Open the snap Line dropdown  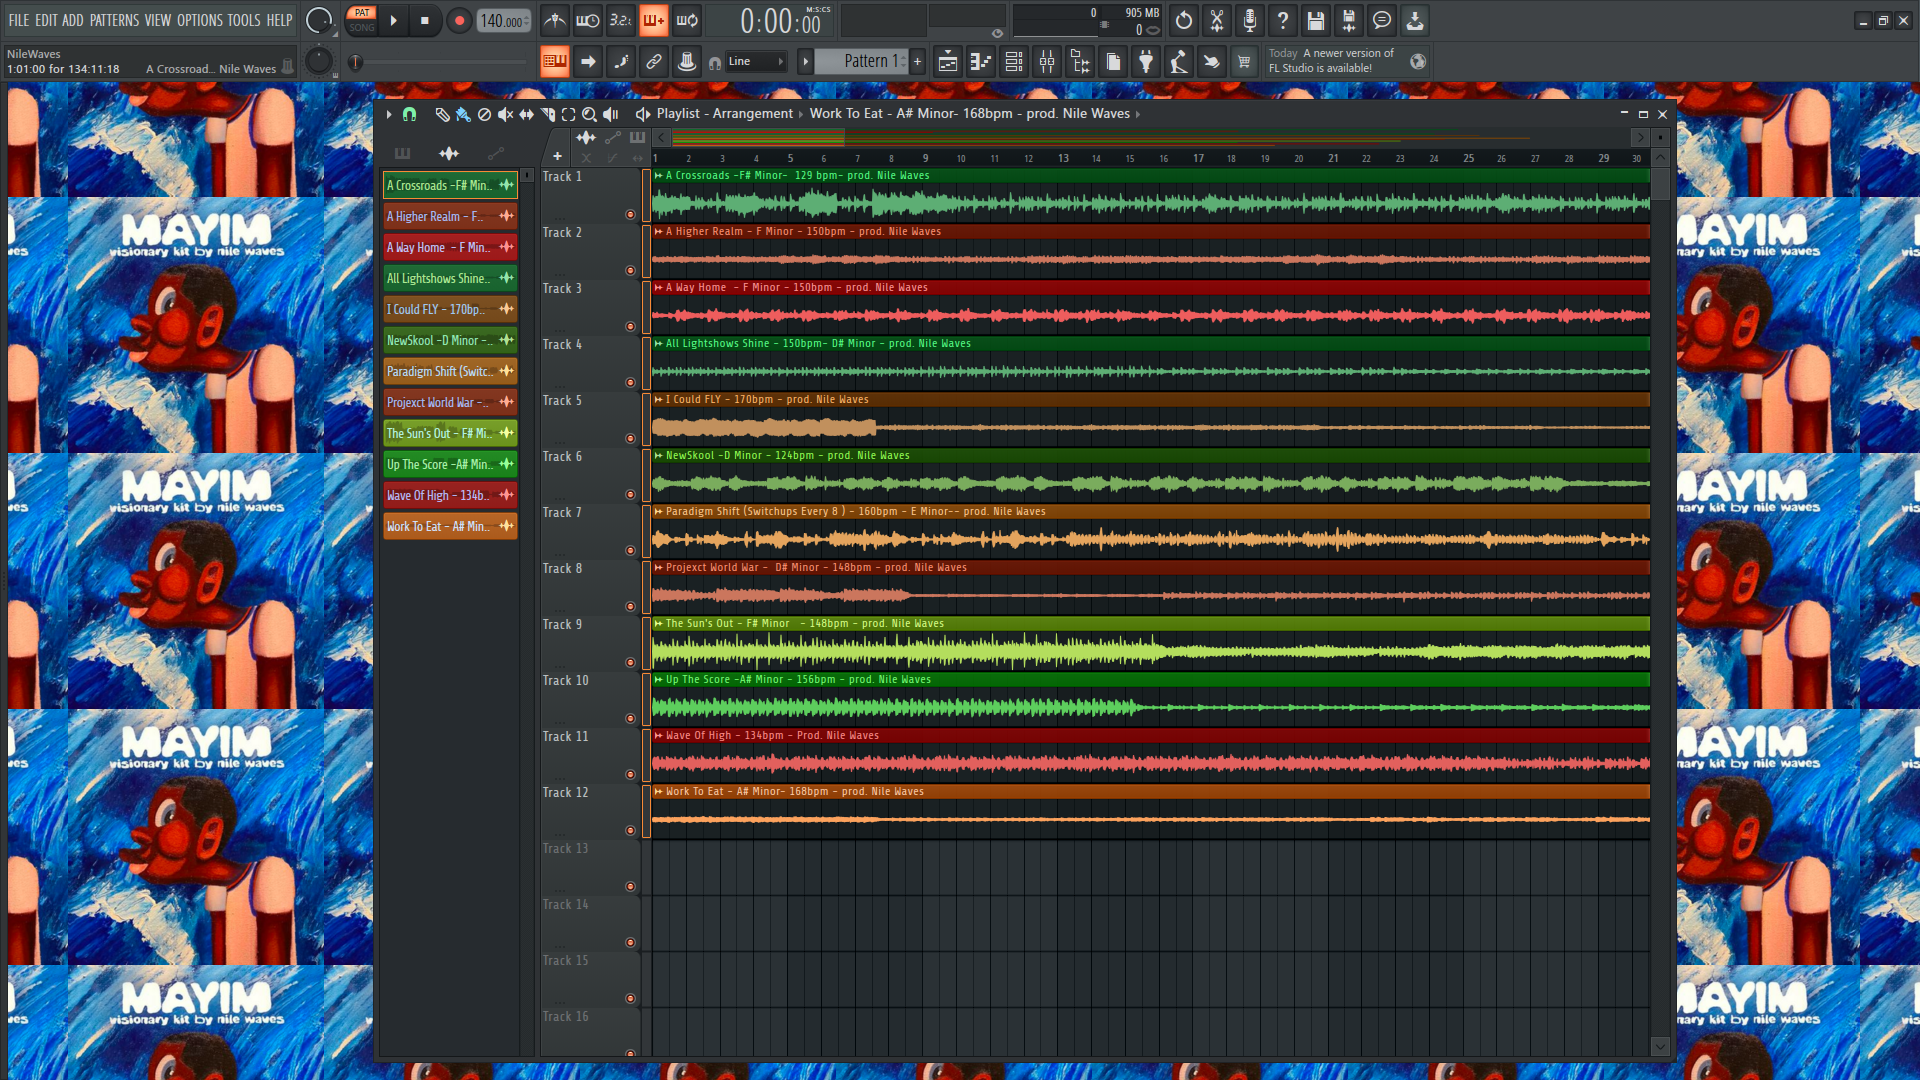(x=757, y=62)
